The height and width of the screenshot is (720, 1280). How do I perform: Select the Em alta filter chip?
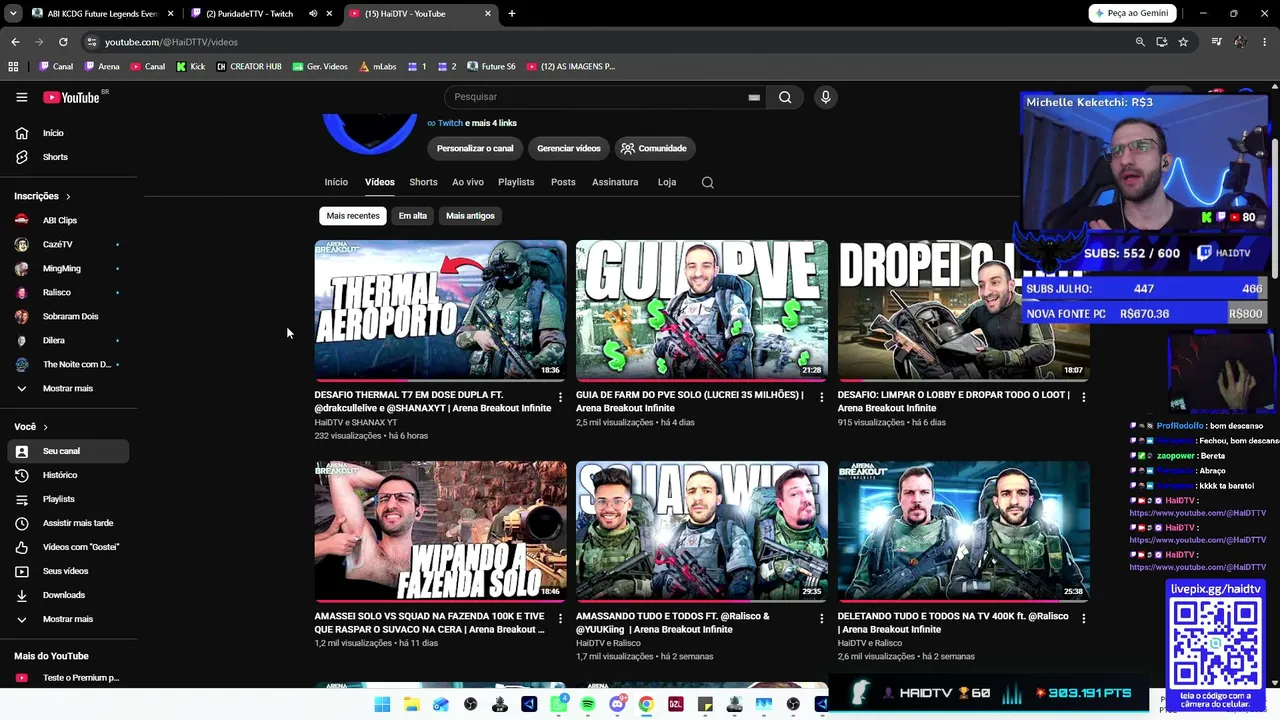412,216
